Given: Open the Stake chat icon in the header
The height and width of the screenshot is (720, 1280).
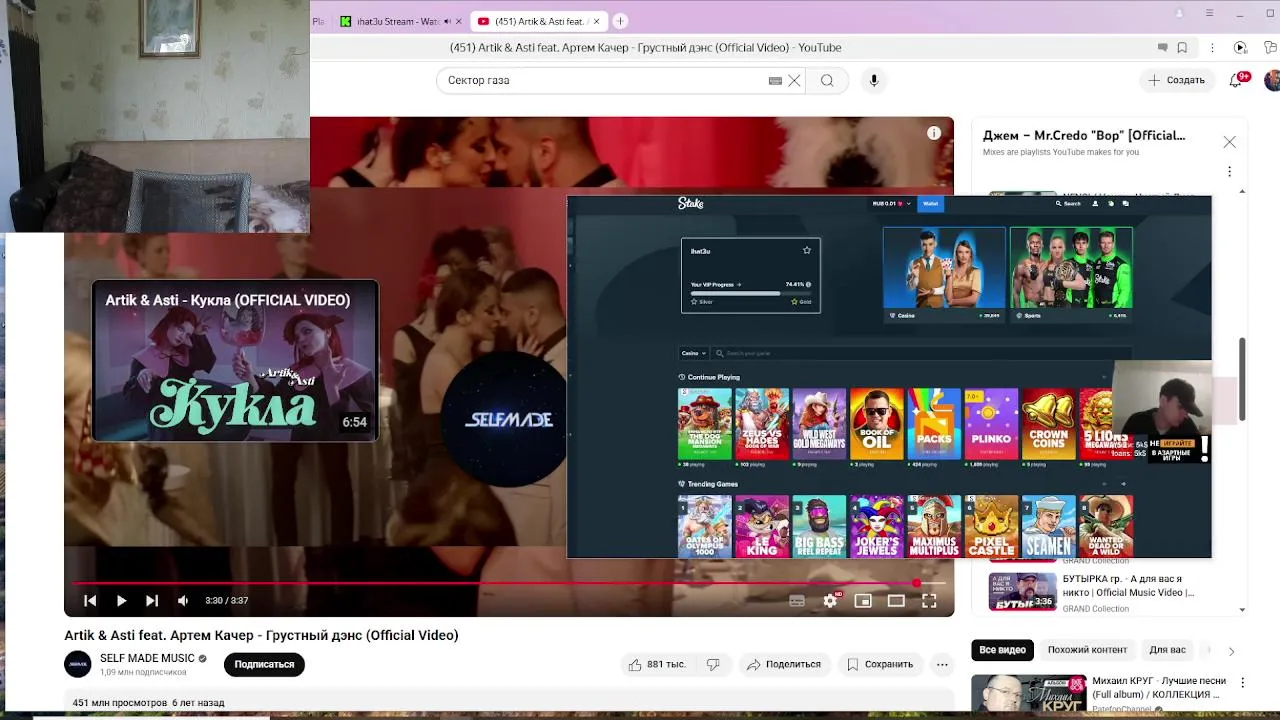Looking at the screenshot, I should [1125, 203].
